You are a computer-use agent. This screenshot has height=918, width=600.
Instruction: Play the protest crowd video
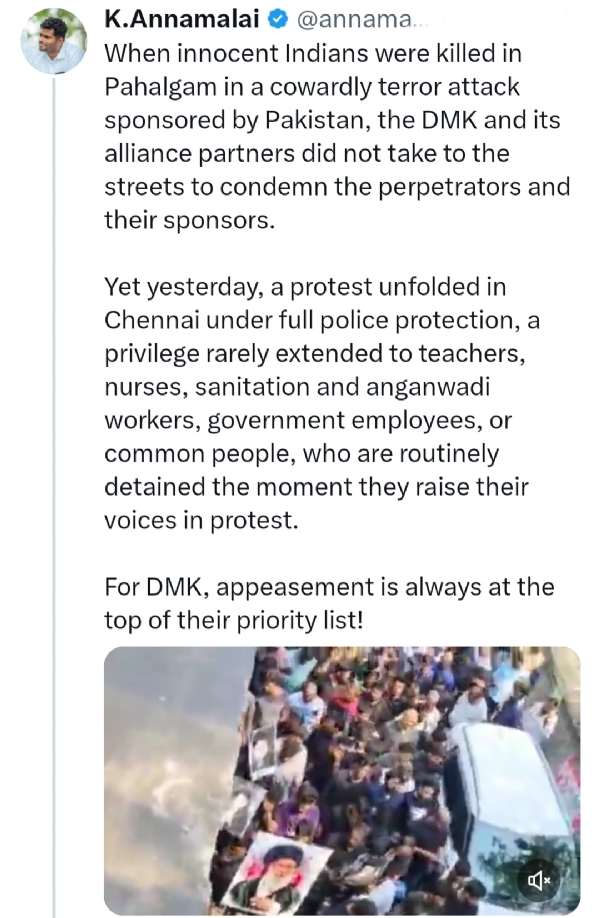pyautogui.click(x=341, y=780)
